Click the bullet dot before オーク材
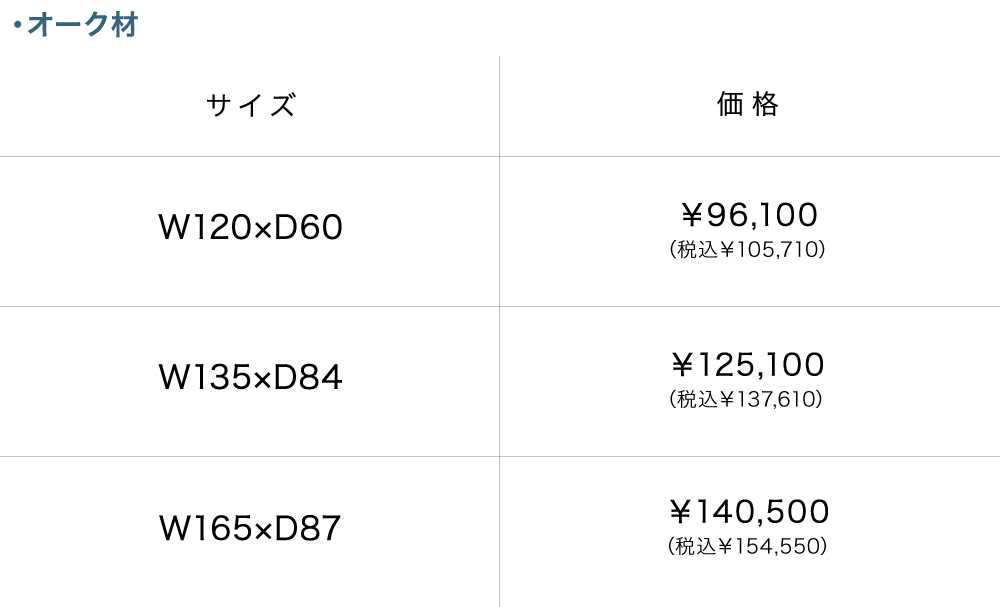 (18, 26)
